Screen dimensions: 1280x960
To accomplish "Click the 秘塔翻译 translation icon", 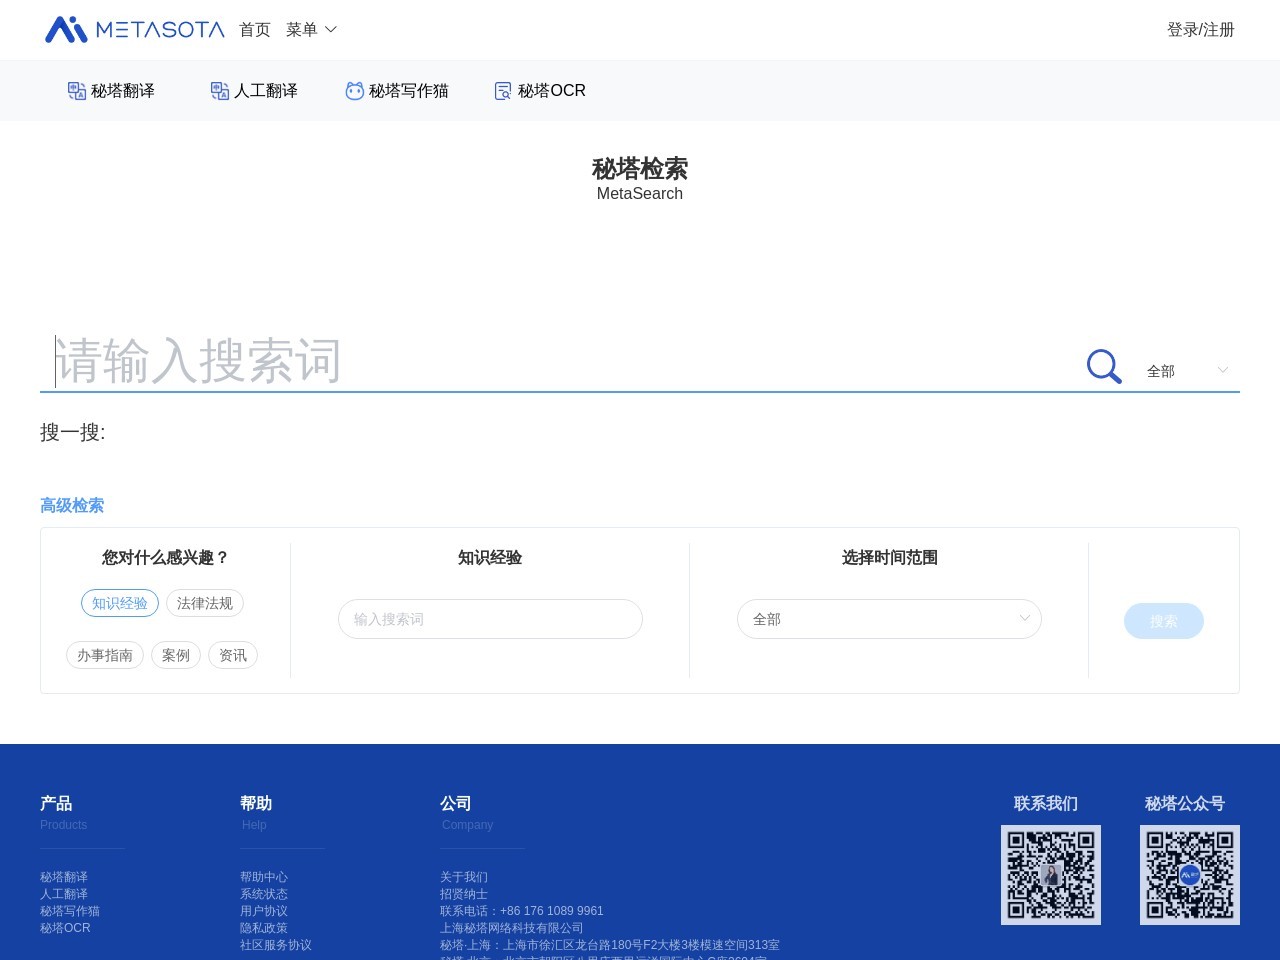I will point(77,91).
